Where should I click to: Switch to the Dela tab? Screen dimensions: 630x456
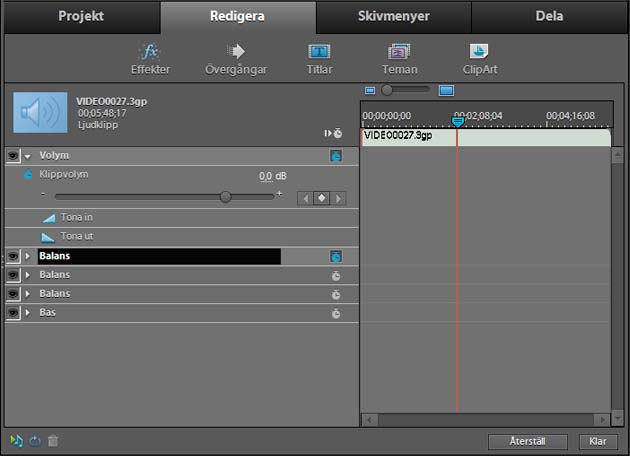click(549, 16)
